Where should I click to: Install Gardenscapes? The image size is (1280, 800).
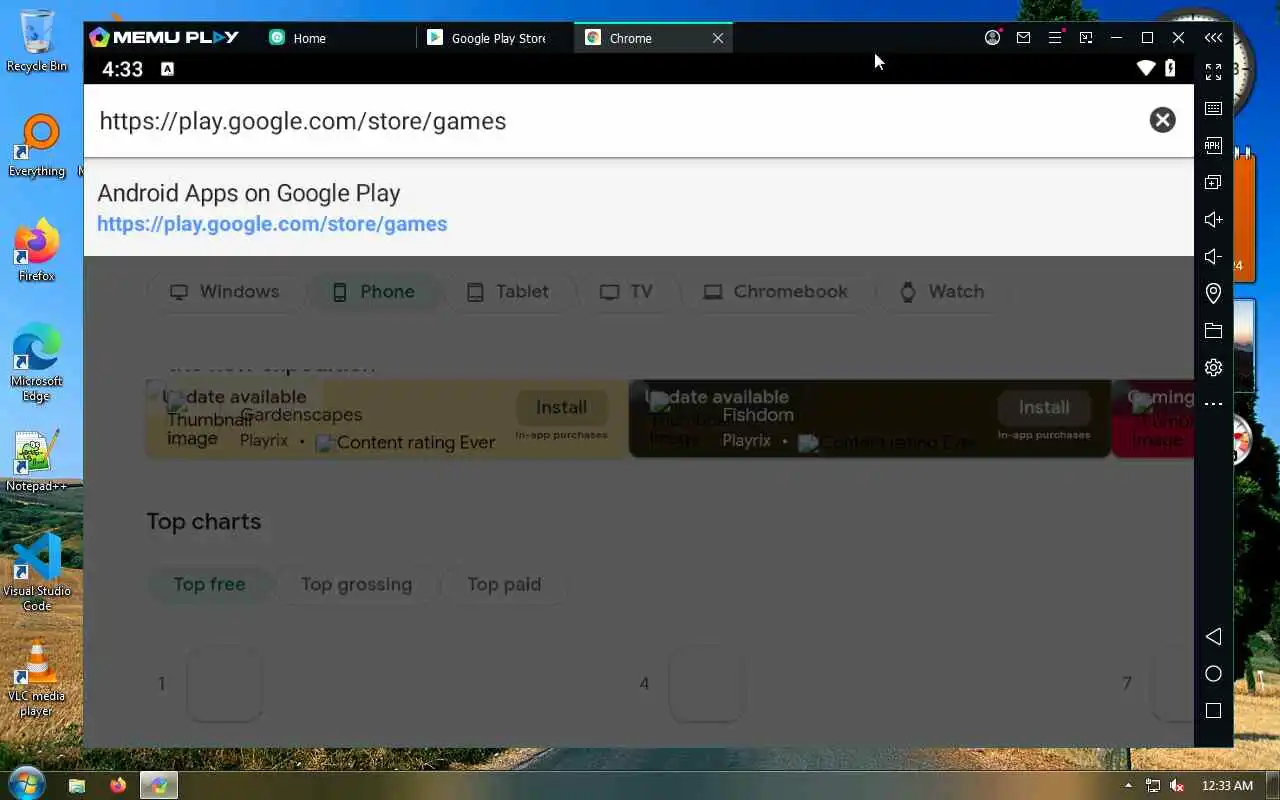point(561,407)
